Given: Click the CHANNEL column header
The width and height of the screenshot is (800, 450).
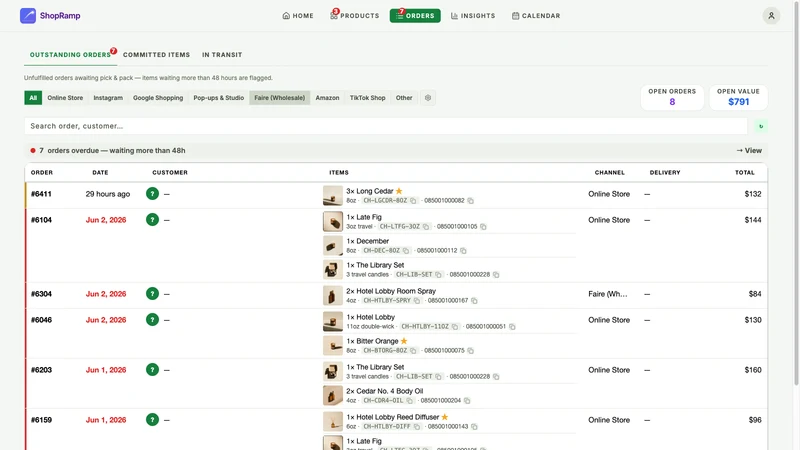Looking at the screenshot, I should click(609, 173).
